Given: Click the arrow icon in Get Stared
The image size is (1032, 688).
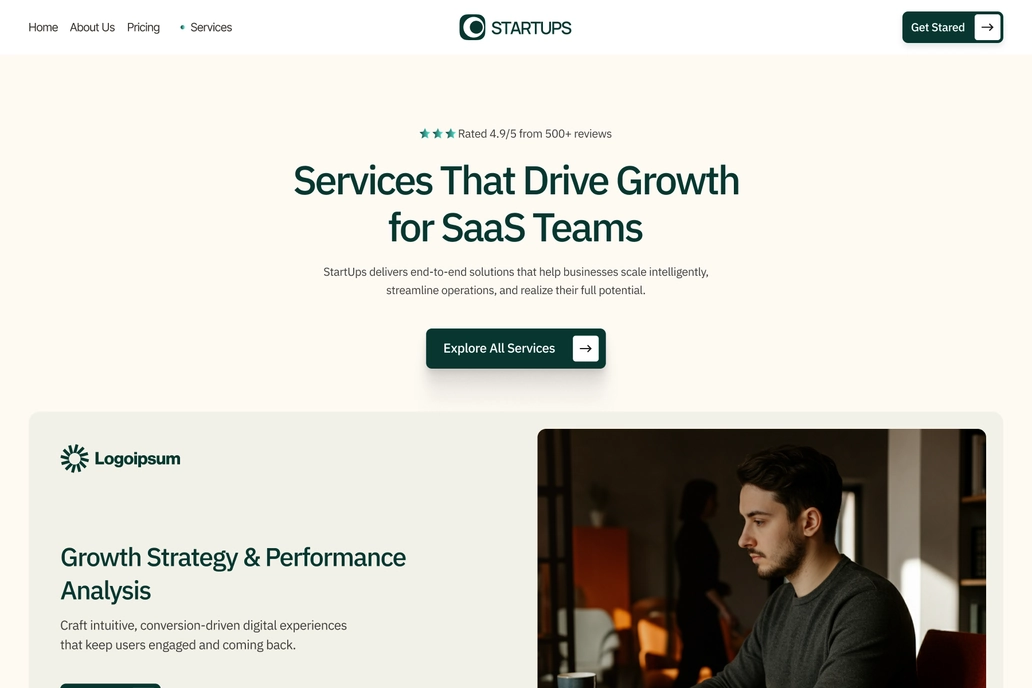Looking at the screenshot, I should click(987, 27).
